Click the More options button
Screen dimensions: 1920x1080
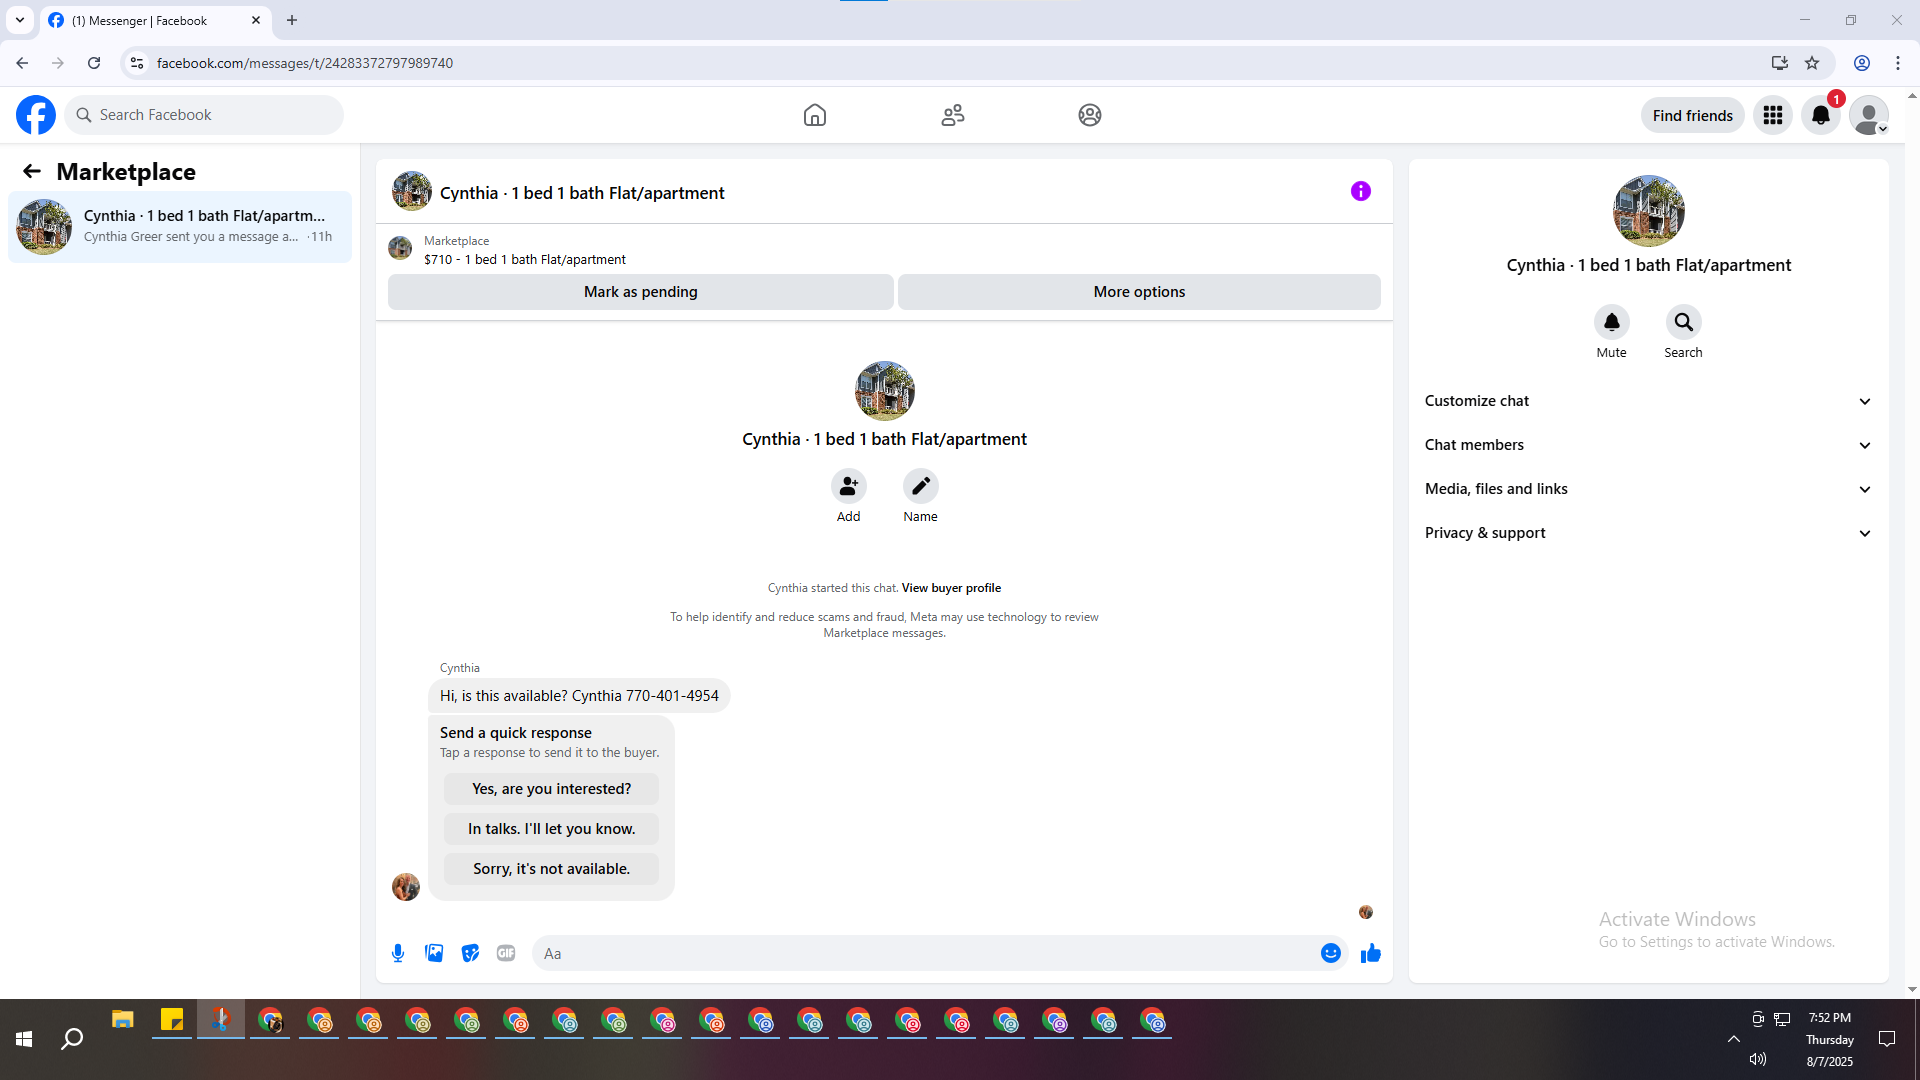(1139, 292)
